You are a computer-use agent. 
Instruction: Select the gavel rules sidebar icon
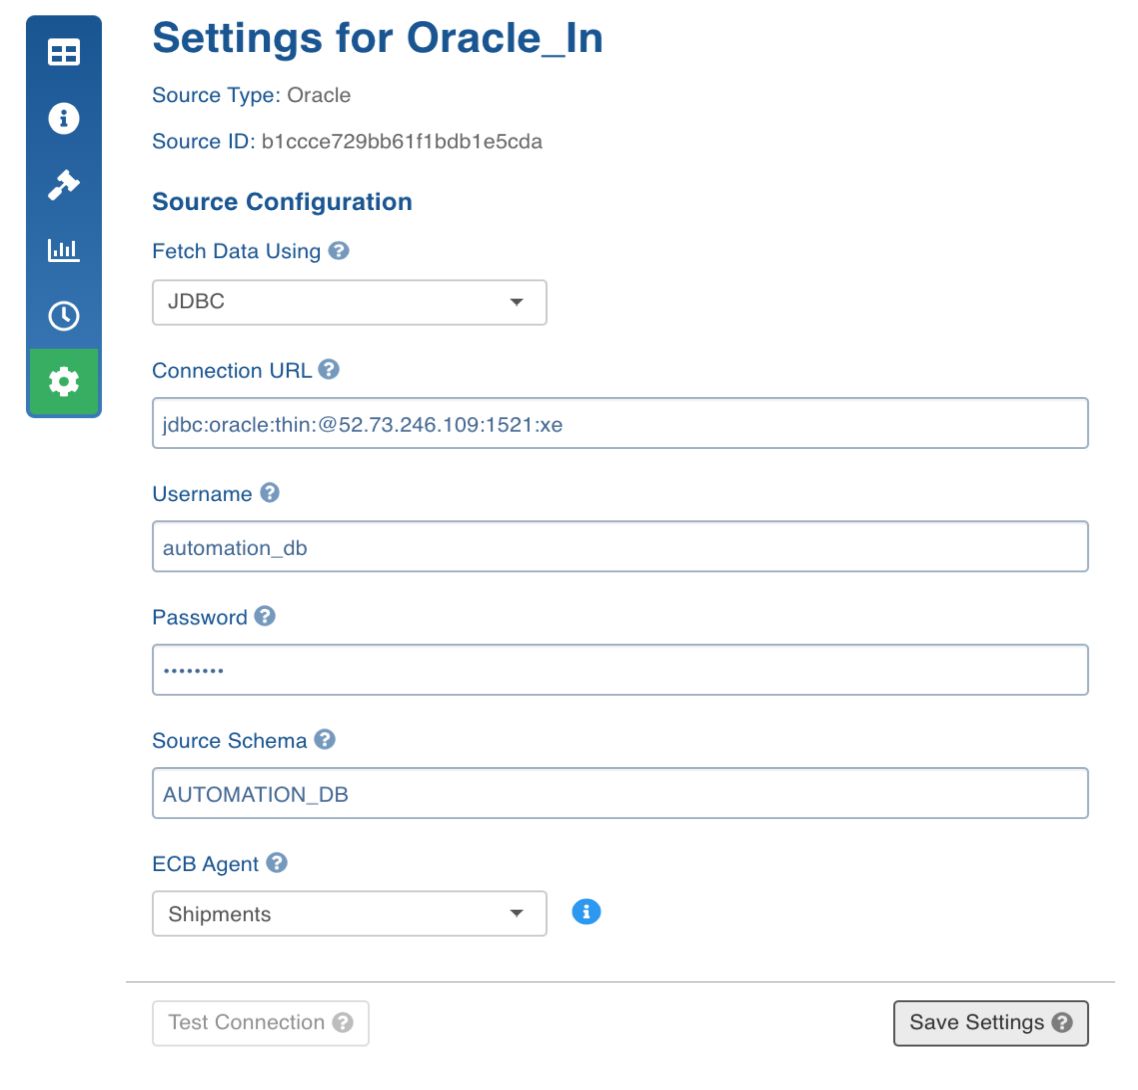point(64,184)
